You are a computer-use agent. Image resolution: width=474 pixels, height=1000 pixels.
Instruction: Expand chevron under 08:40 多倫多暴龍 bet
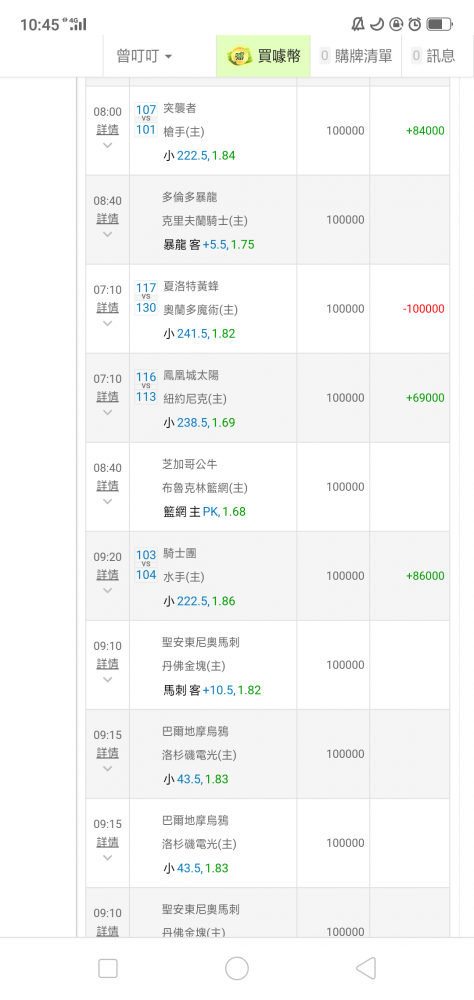pyautogui.click(x=107, y=234)
